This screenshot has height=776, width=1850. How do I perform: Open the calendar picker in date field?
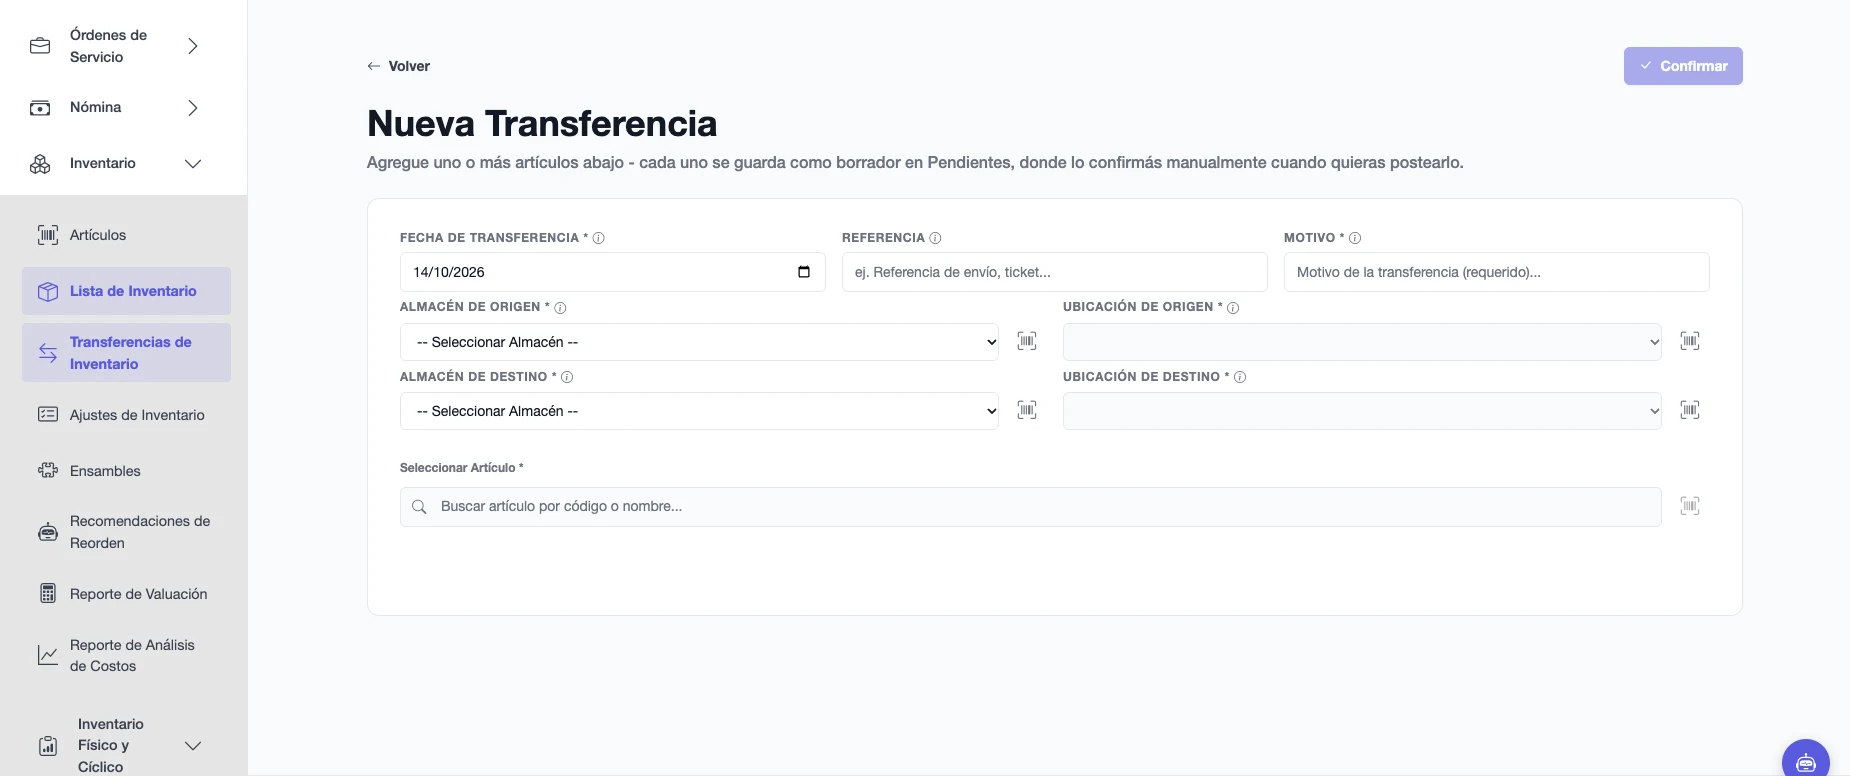tap(804, 272)
